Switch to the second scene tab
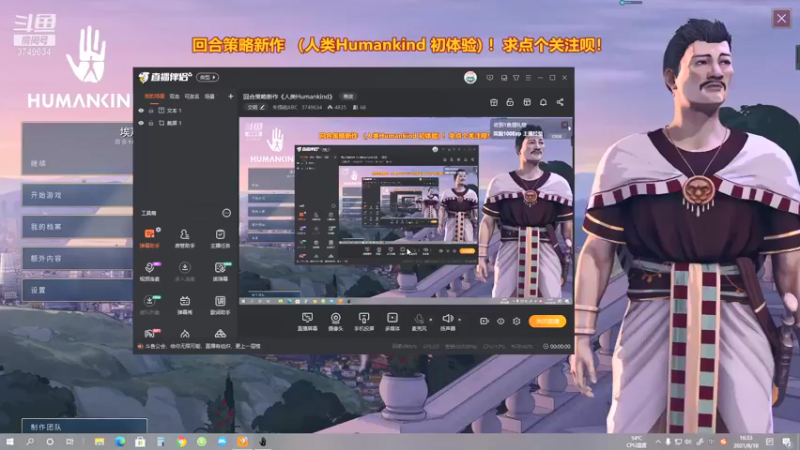The height and width of the screenshot is (450, 800). pos(174,96)
